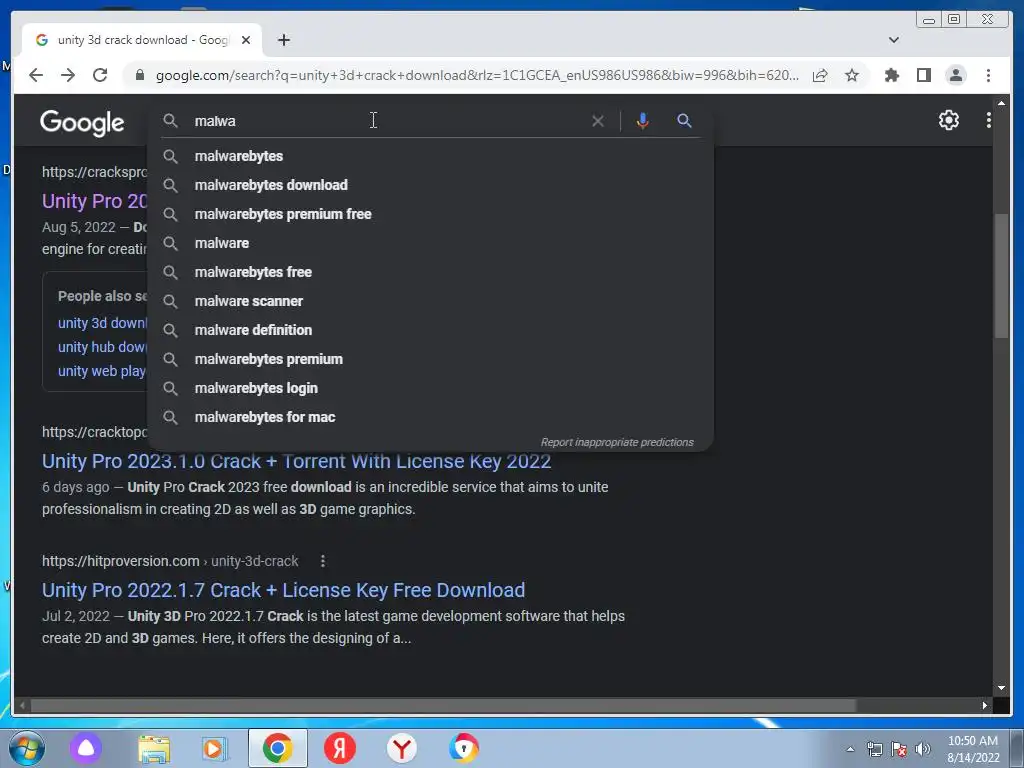Select the unity 3d crack download tab
This screenshot has width=1024, height=768.
click(141, 40)
